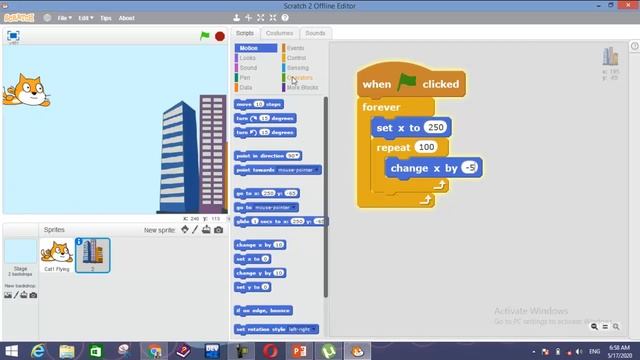Switch to the Costumes tab
The image size is (640, 360).
tap(279, 33)
